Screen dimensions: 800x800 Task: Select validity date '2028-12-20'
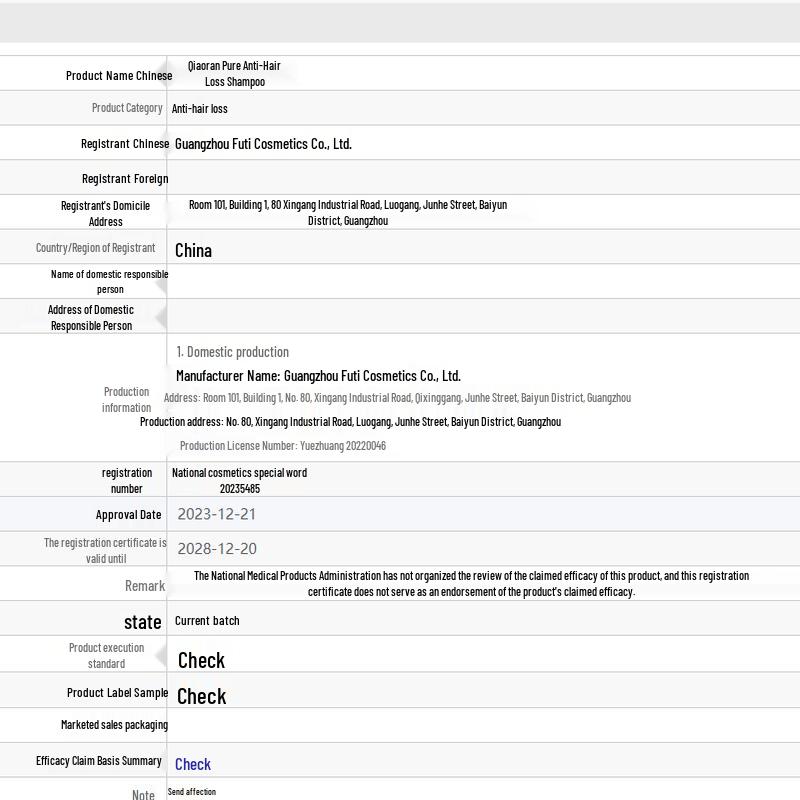pyautogui.click(x=217, y=549)
